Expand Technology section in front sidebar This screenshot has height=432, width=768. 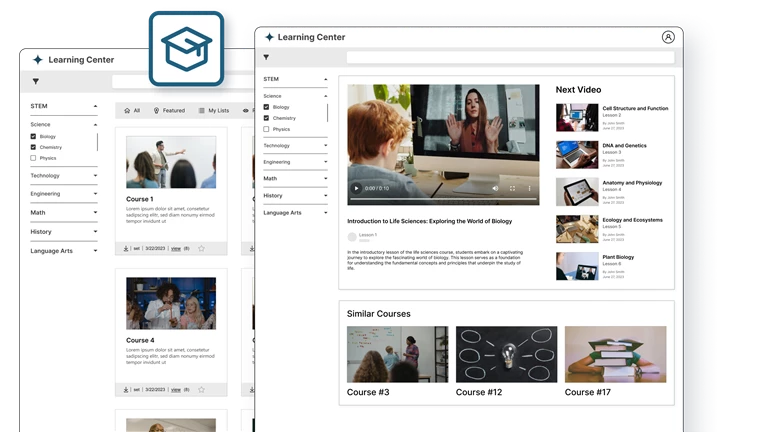325,146
